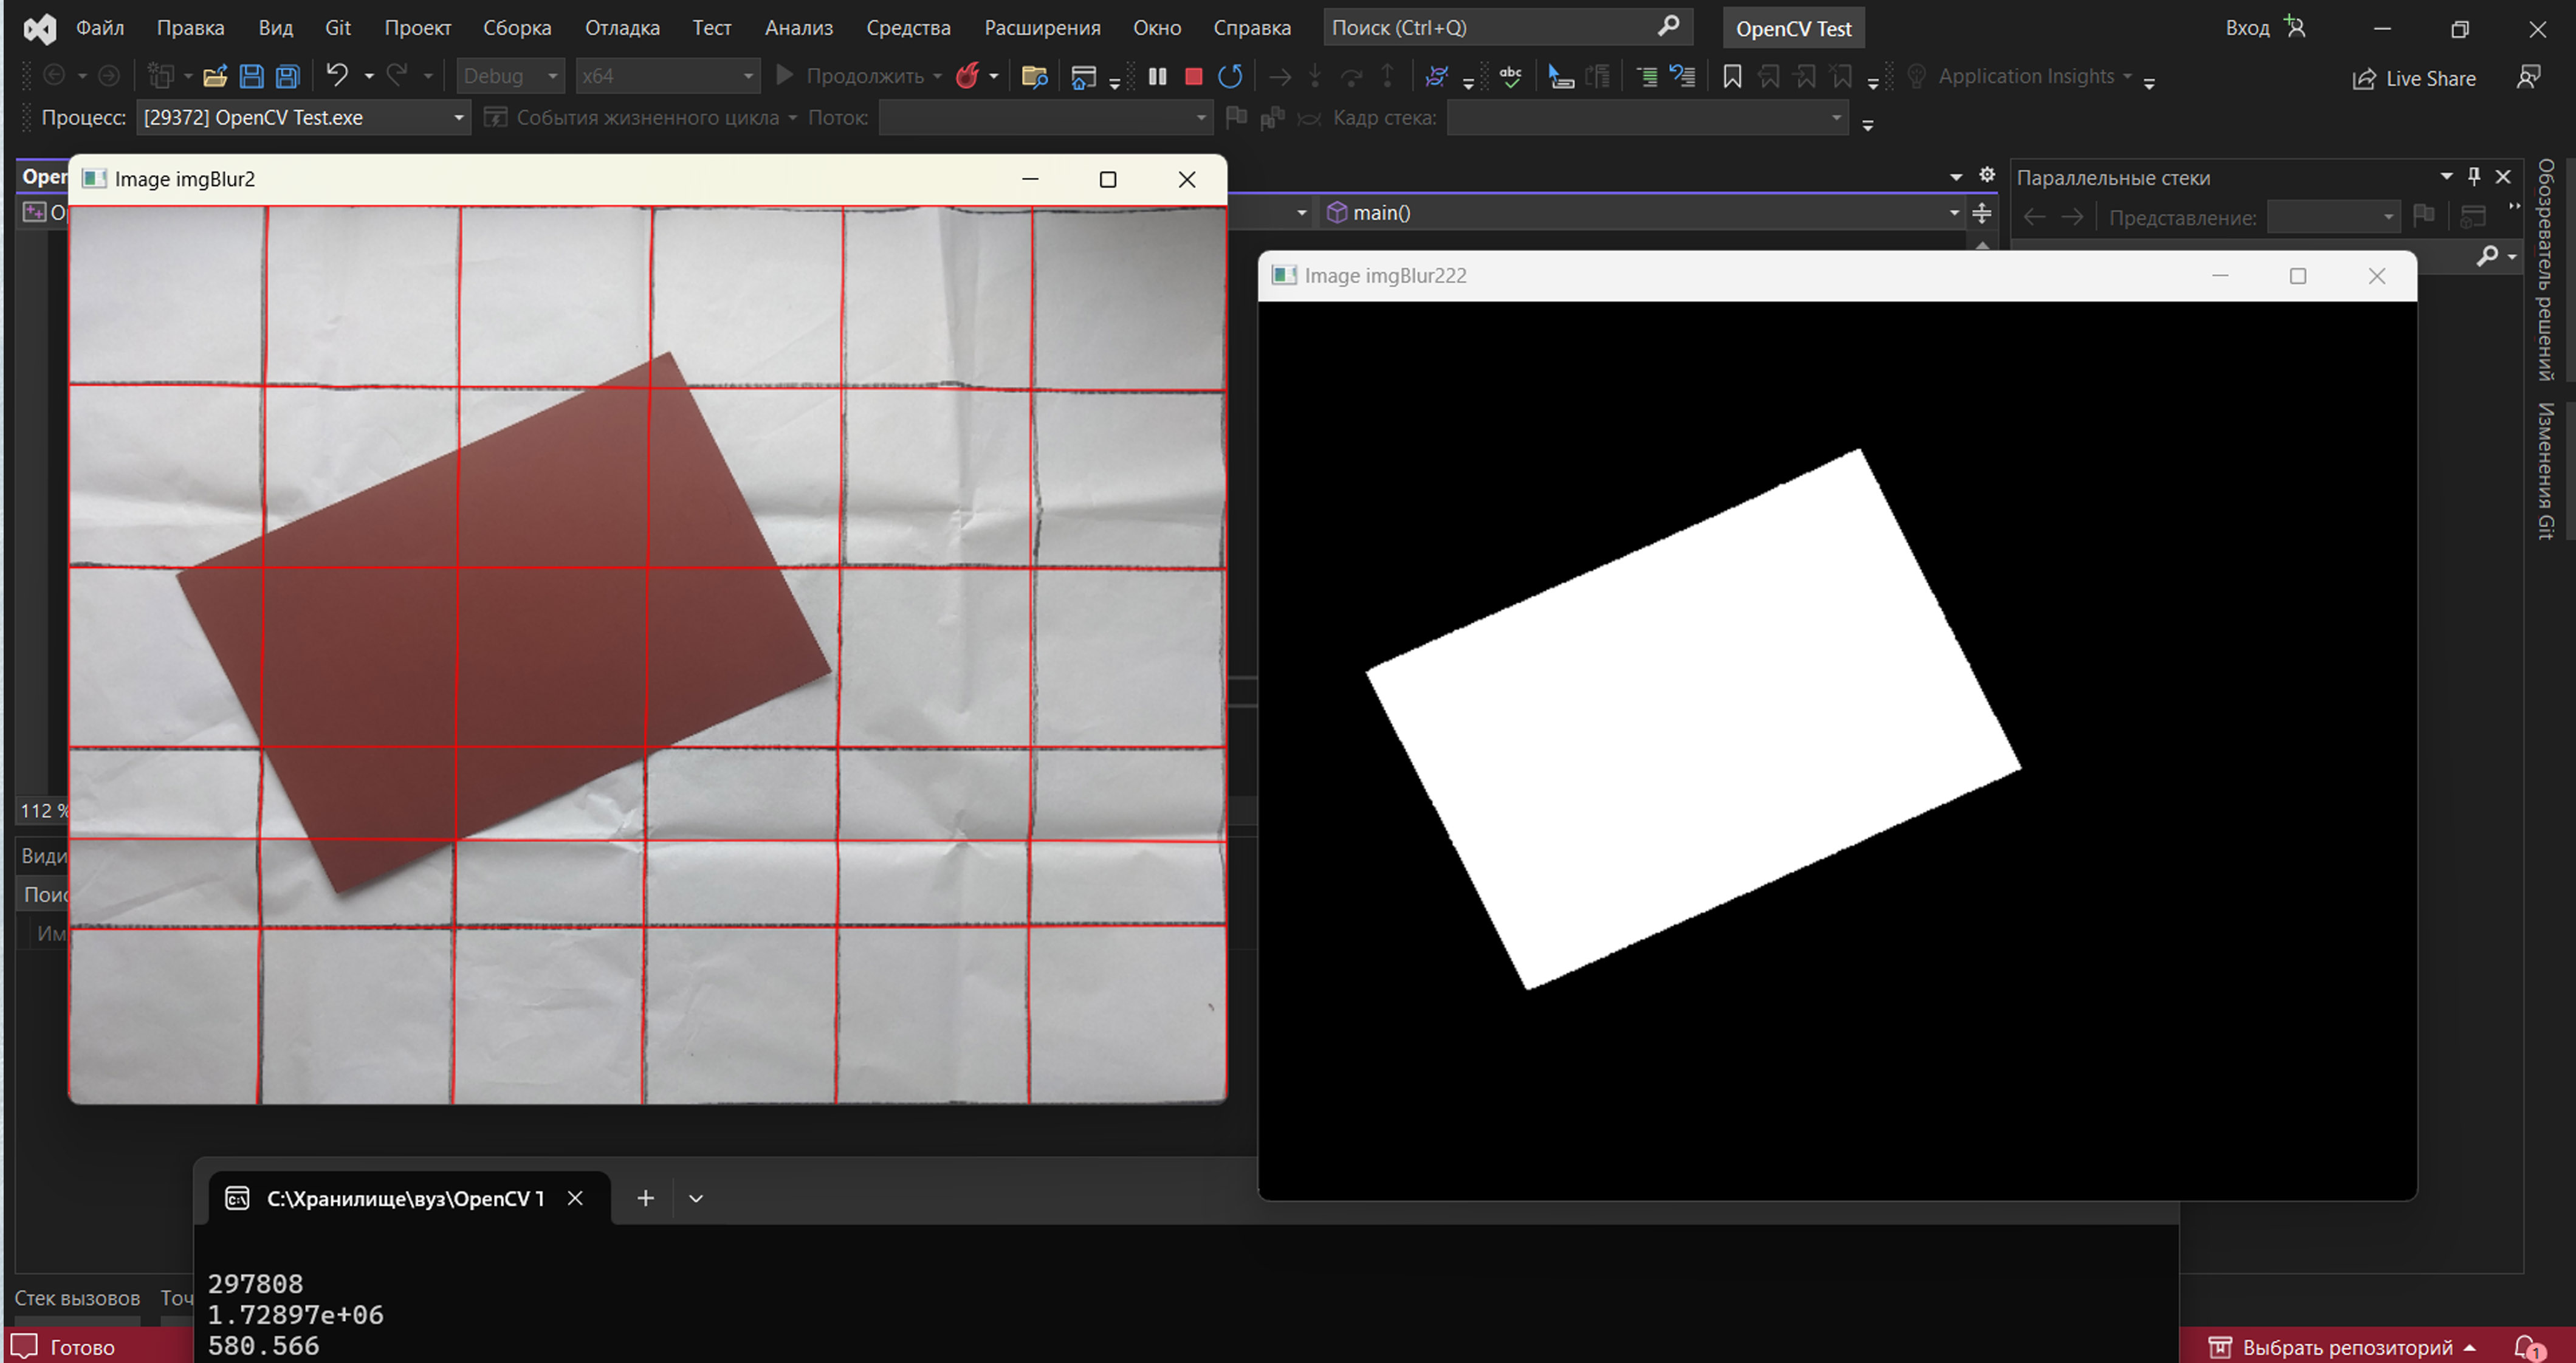This screenshot has height=1363, width=2576.
Task: Click the uncomment selected lines icon
Action: pyautogui.click(x=1683, y=76)
